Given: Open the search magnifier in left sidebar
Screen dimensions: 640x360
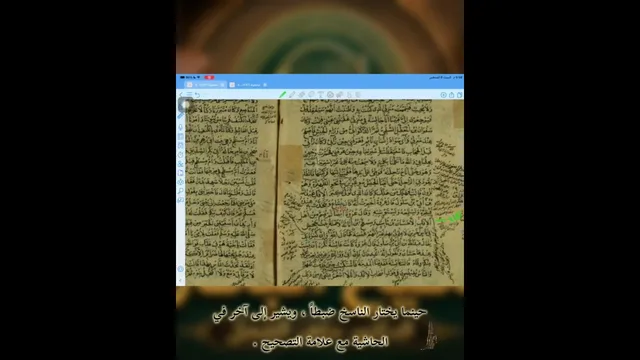Looking at the screenshot, I should tap(180, 191).
